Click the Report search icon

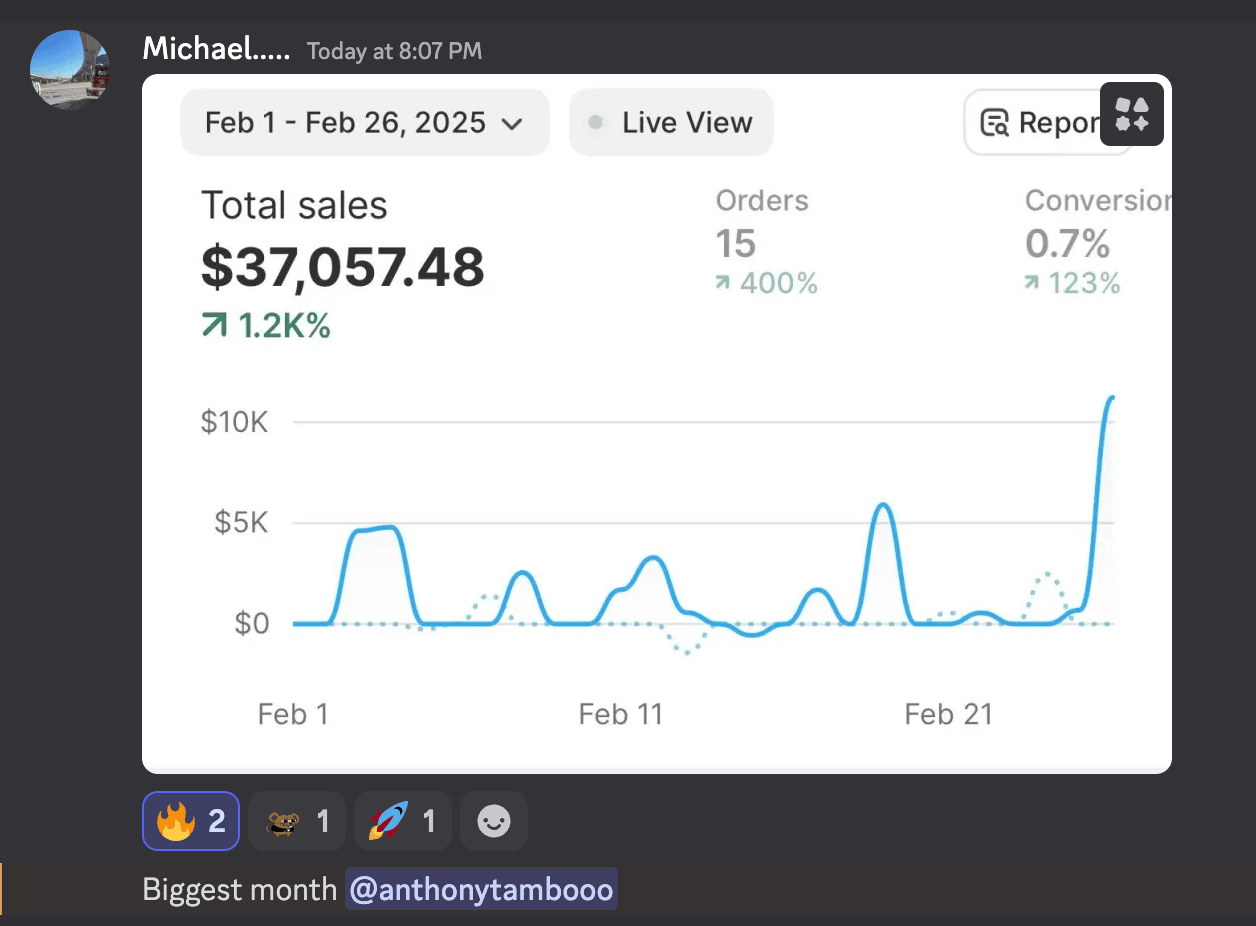[x=995, y=123]
